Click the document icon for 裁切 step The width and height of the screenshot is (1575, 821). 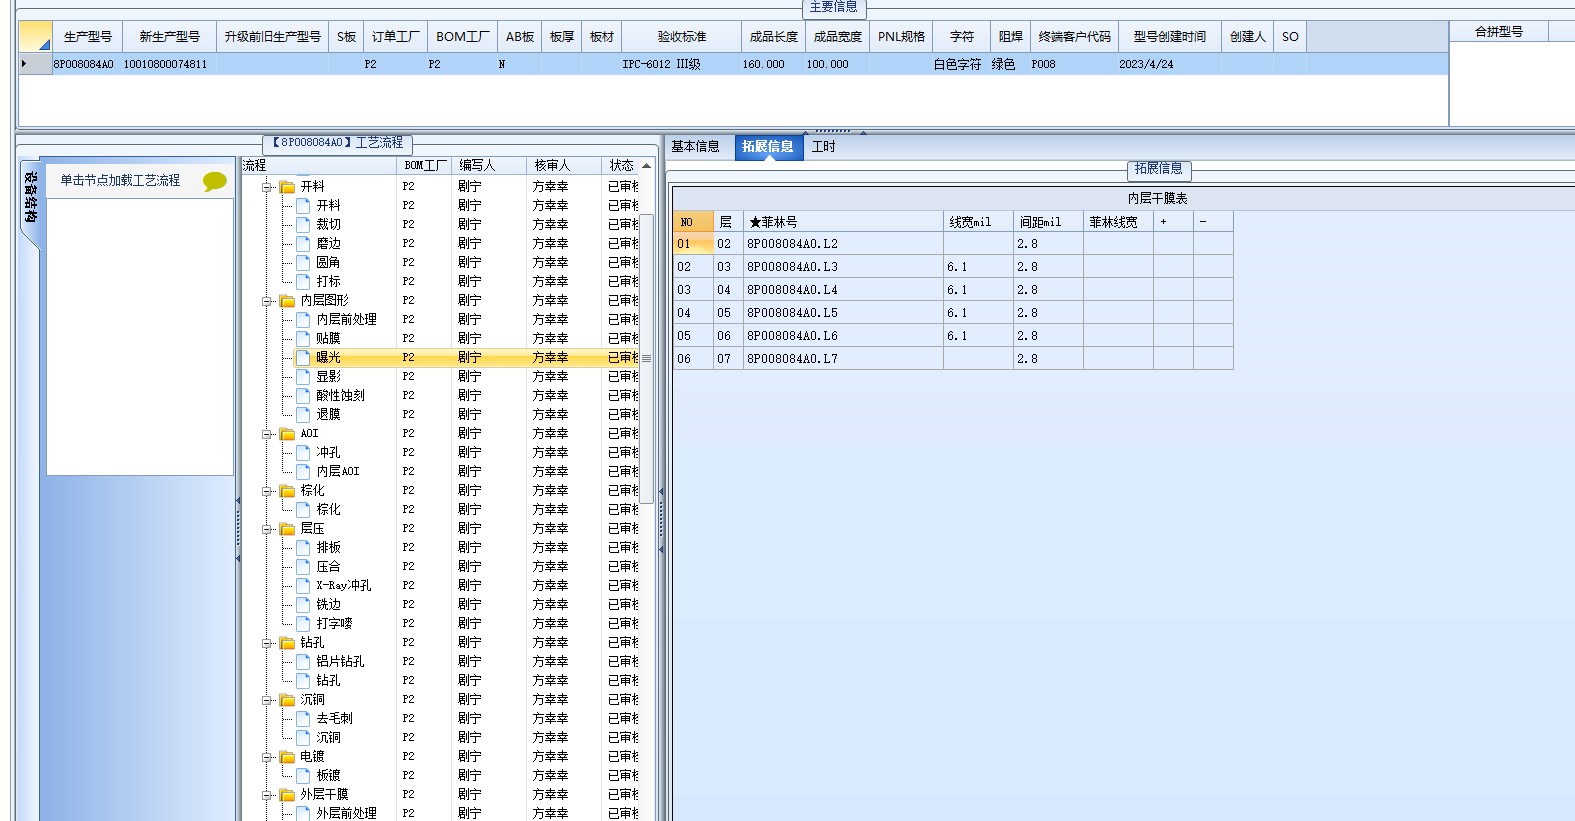(303, 225)
